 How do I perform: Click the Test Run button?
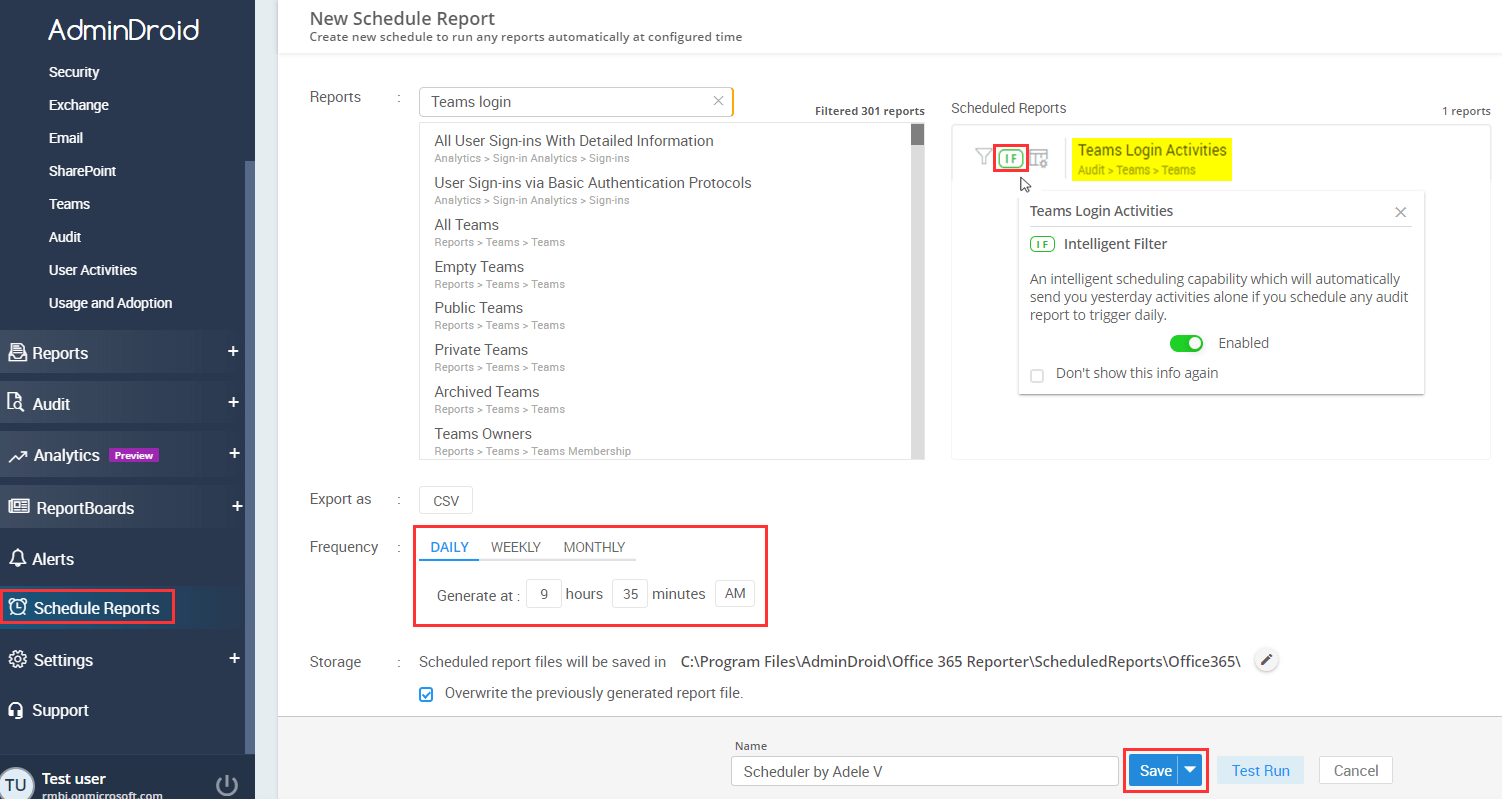click(x=1260, y=770)
